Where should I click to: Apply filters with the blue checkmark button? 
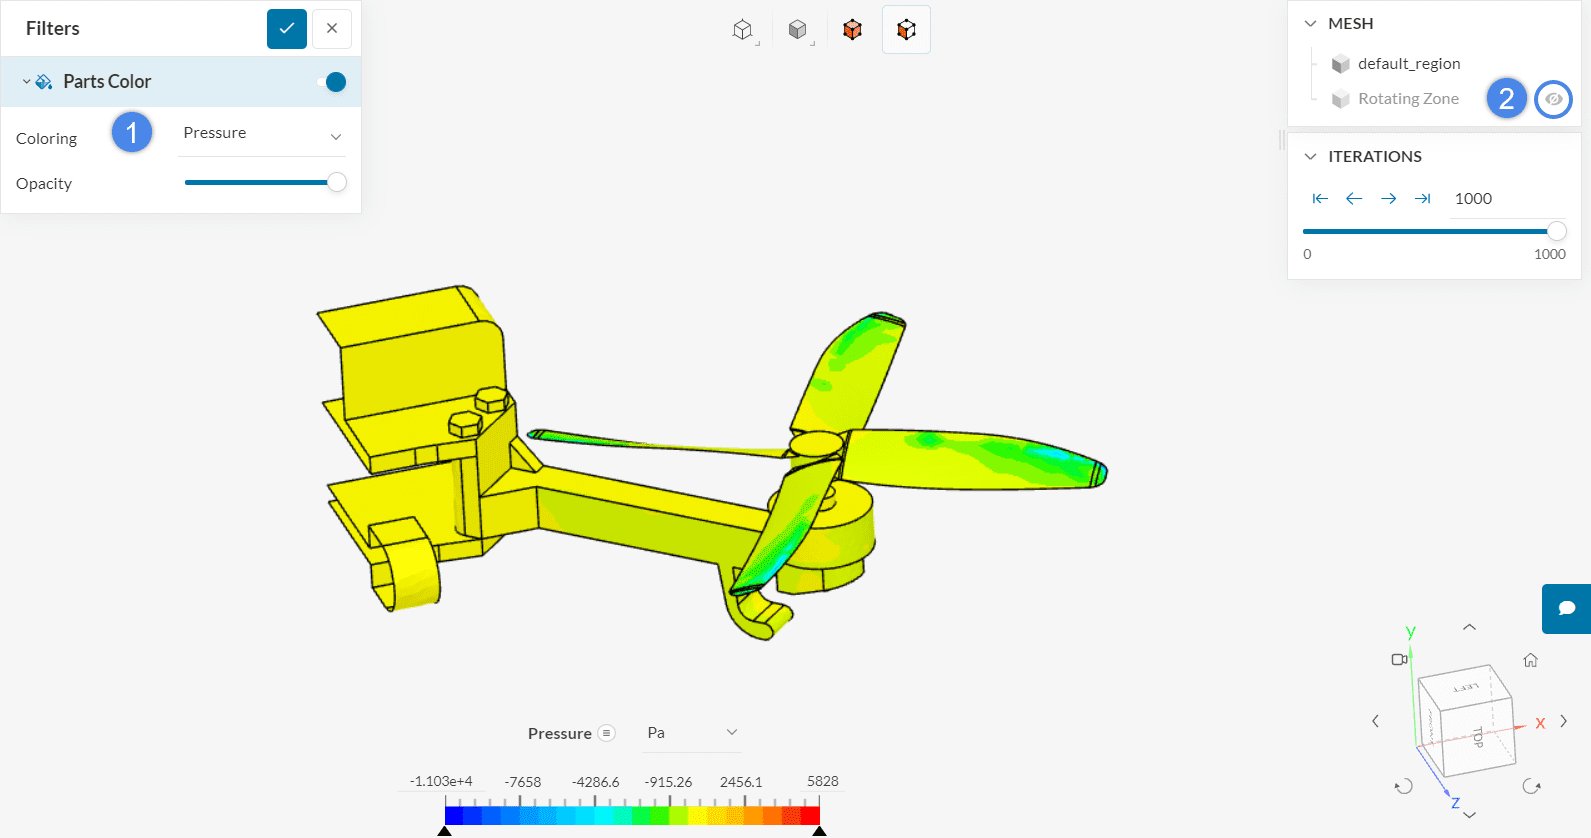coord(287,28)
